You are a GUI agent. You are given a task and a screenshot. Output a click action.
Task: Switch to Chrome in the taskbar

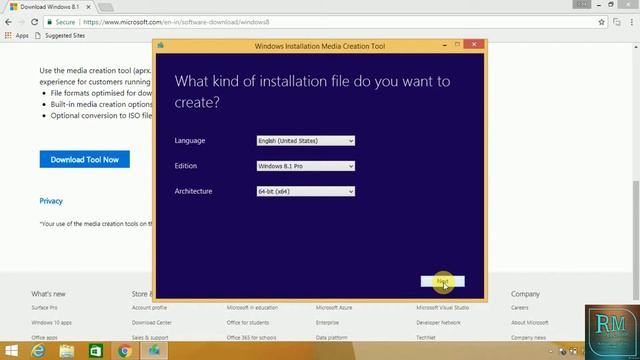(x=124, y=351)
